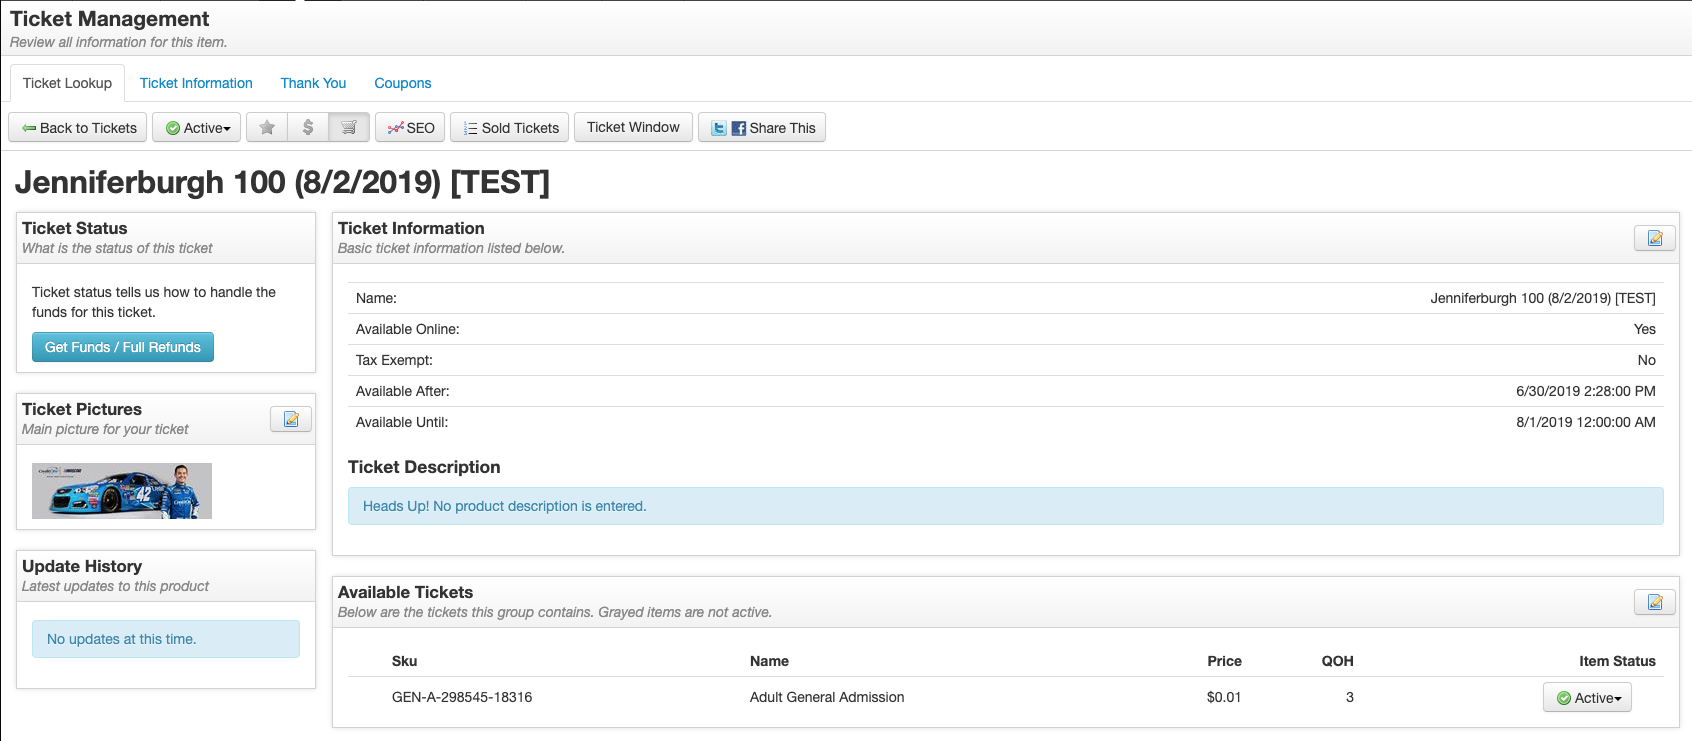Click Share This with social icons
1692x741 pixels.
point(762,128)
